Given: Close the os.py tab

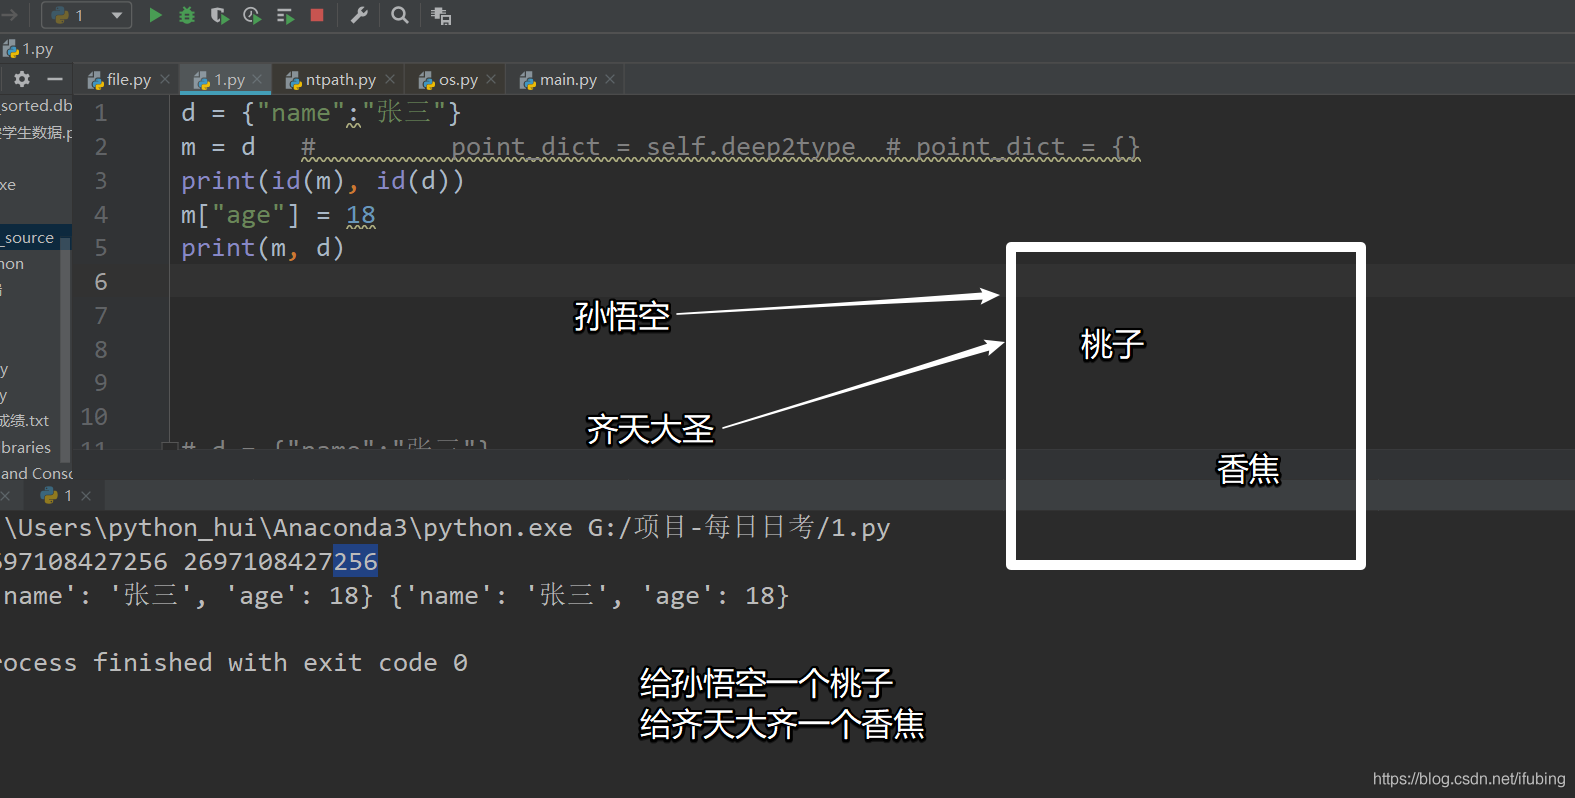Looking at the screenshot, I should pyautogui.click(x=491, y=79).
